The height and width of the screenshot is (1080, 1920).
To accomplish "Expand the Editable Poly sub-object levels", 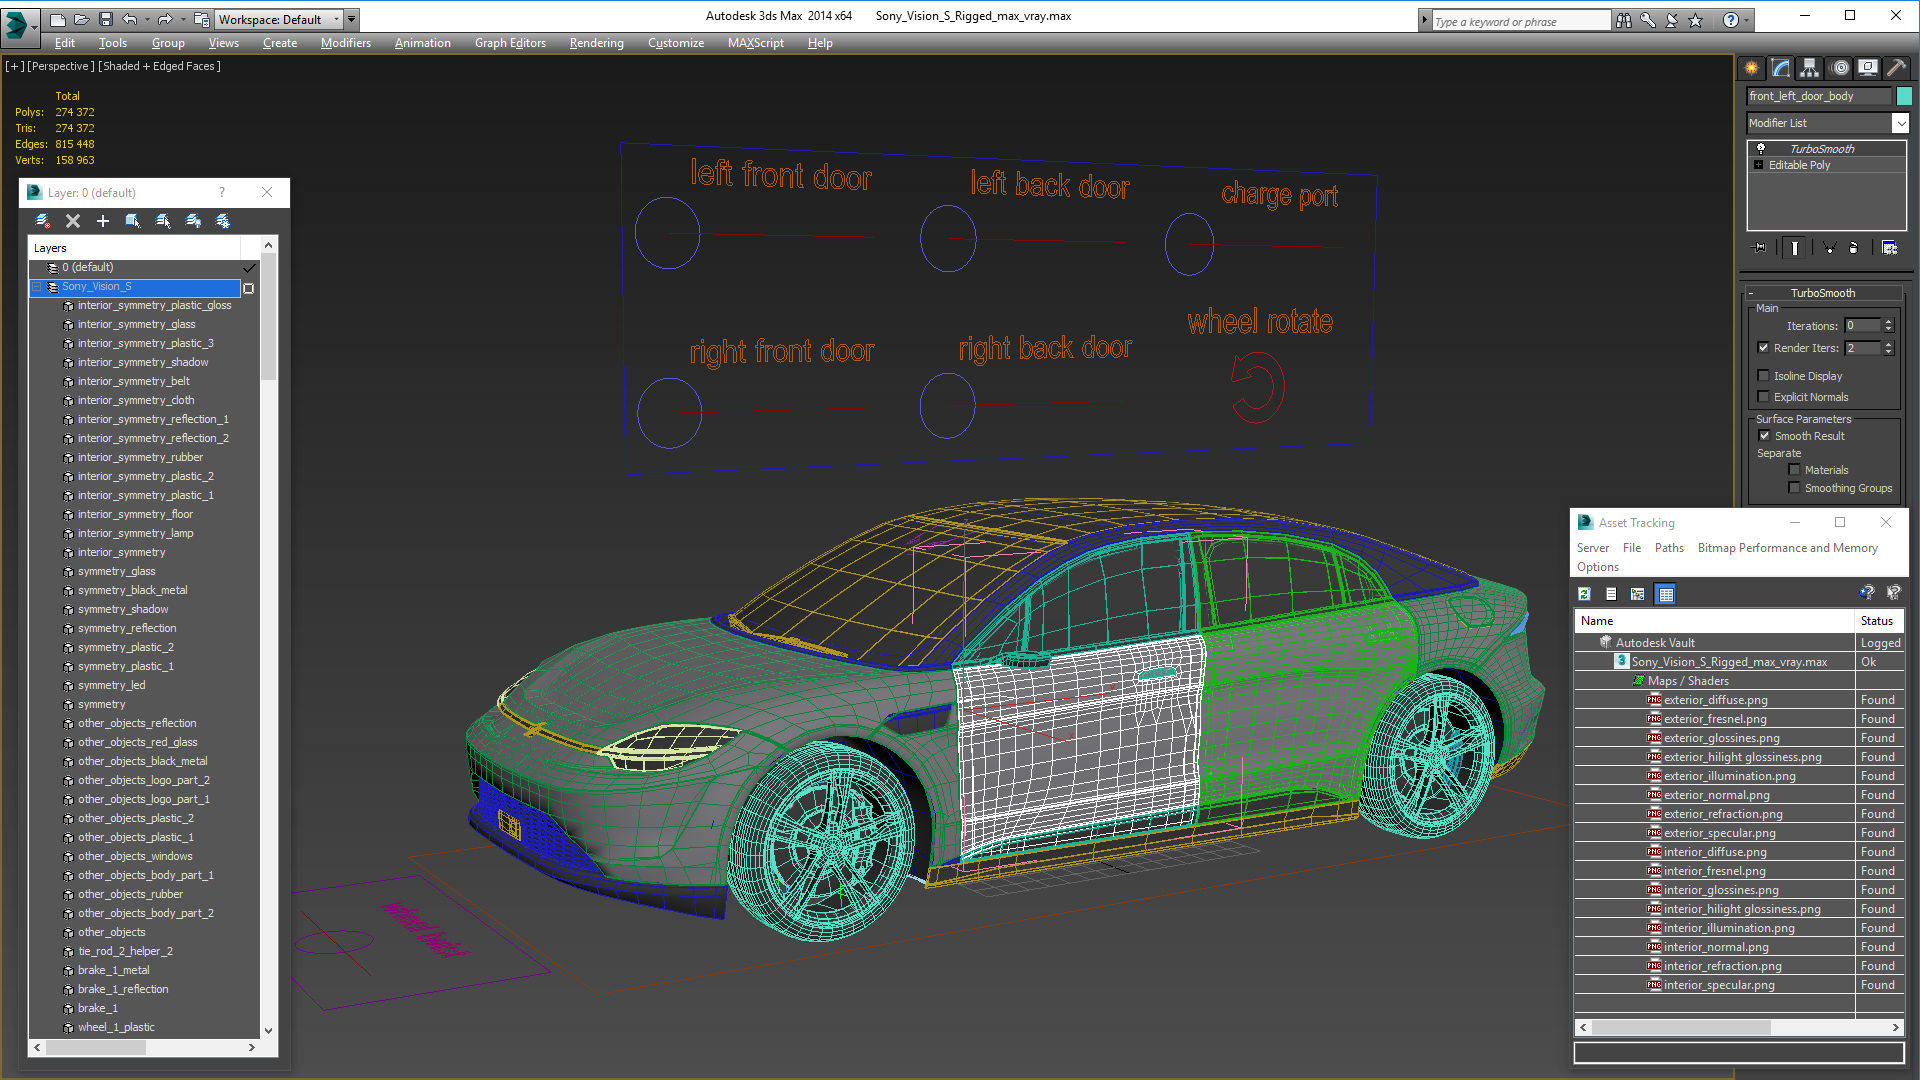I will pyautogui.click(x=1759, y=165).
